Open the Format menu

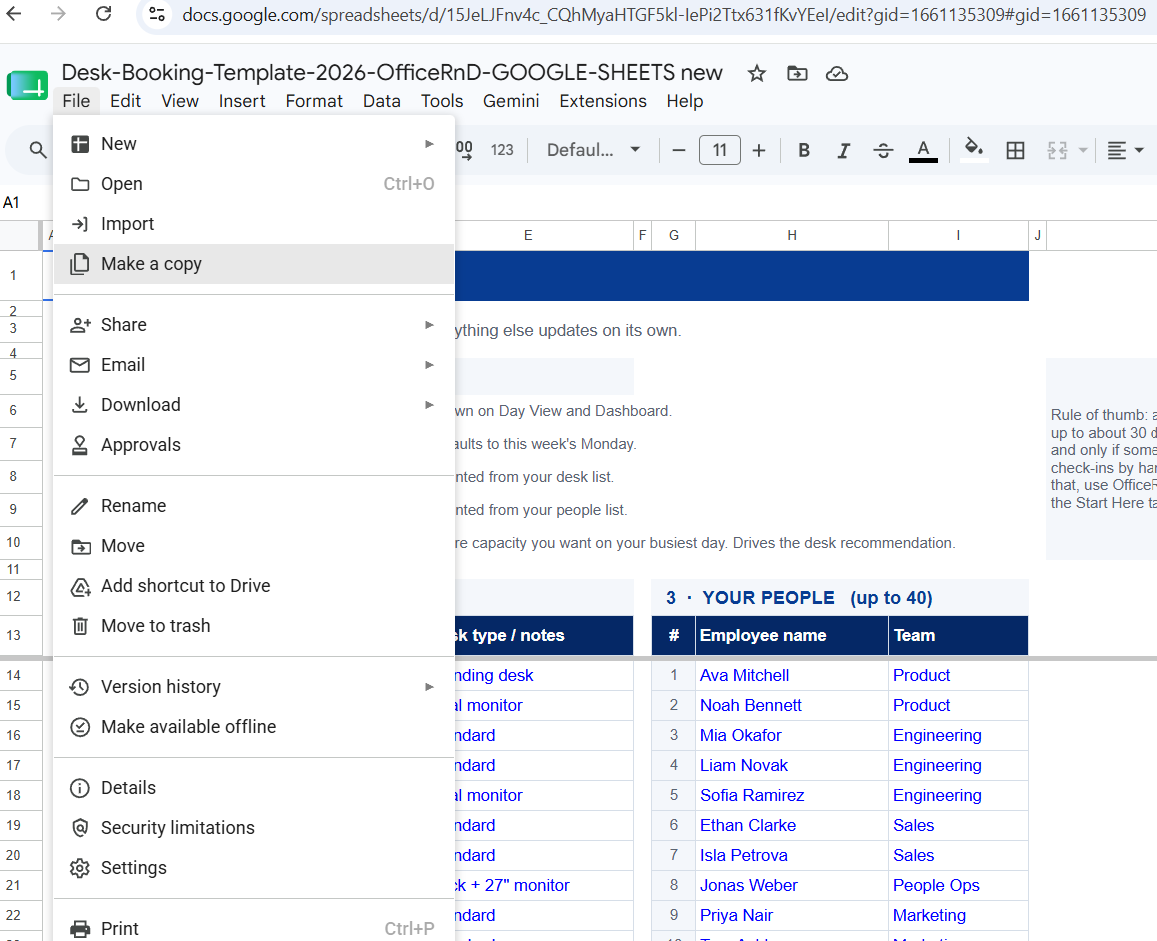click(314, 101)
